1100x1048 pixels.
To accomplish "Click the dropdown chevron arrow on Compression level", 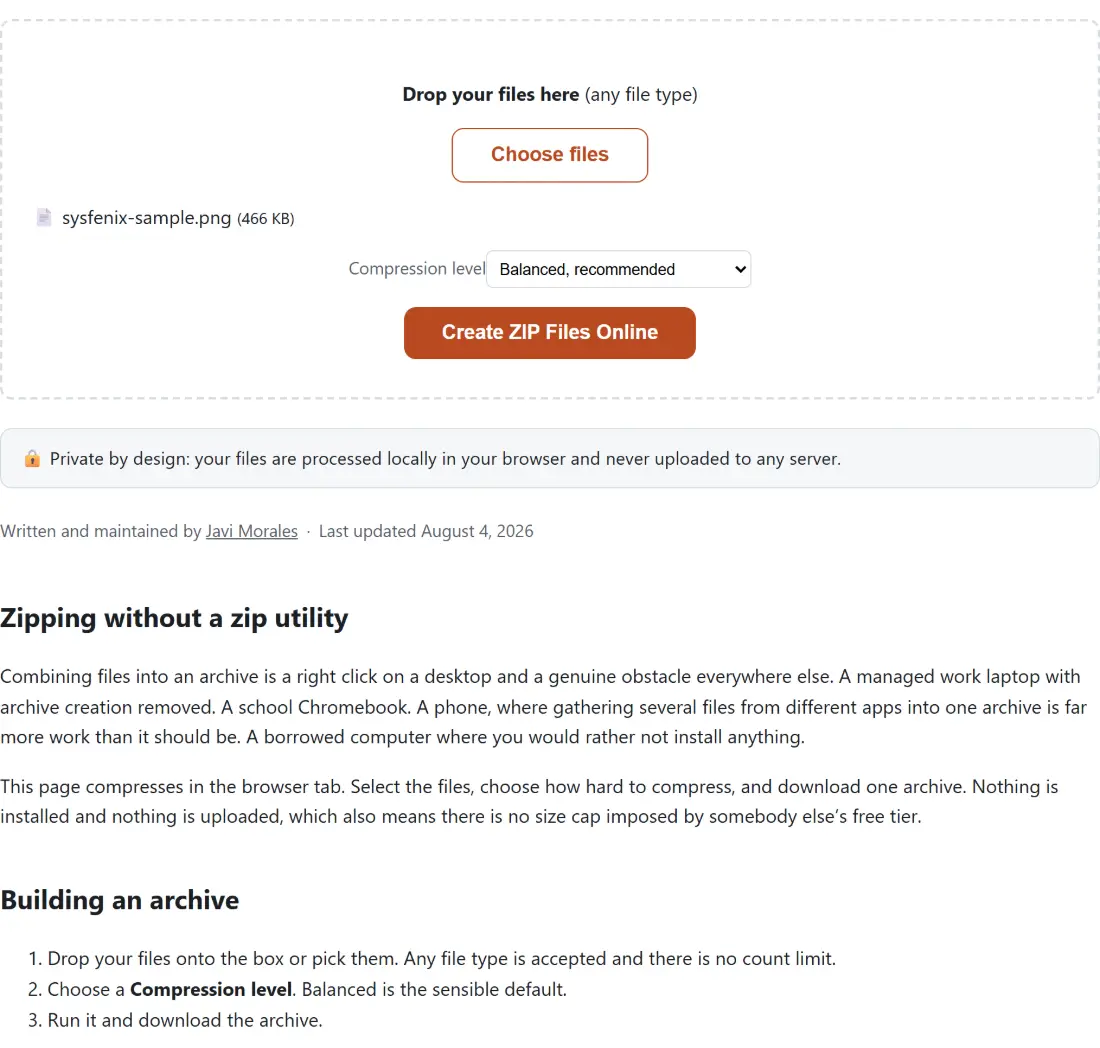I will (x=739, y=269).
